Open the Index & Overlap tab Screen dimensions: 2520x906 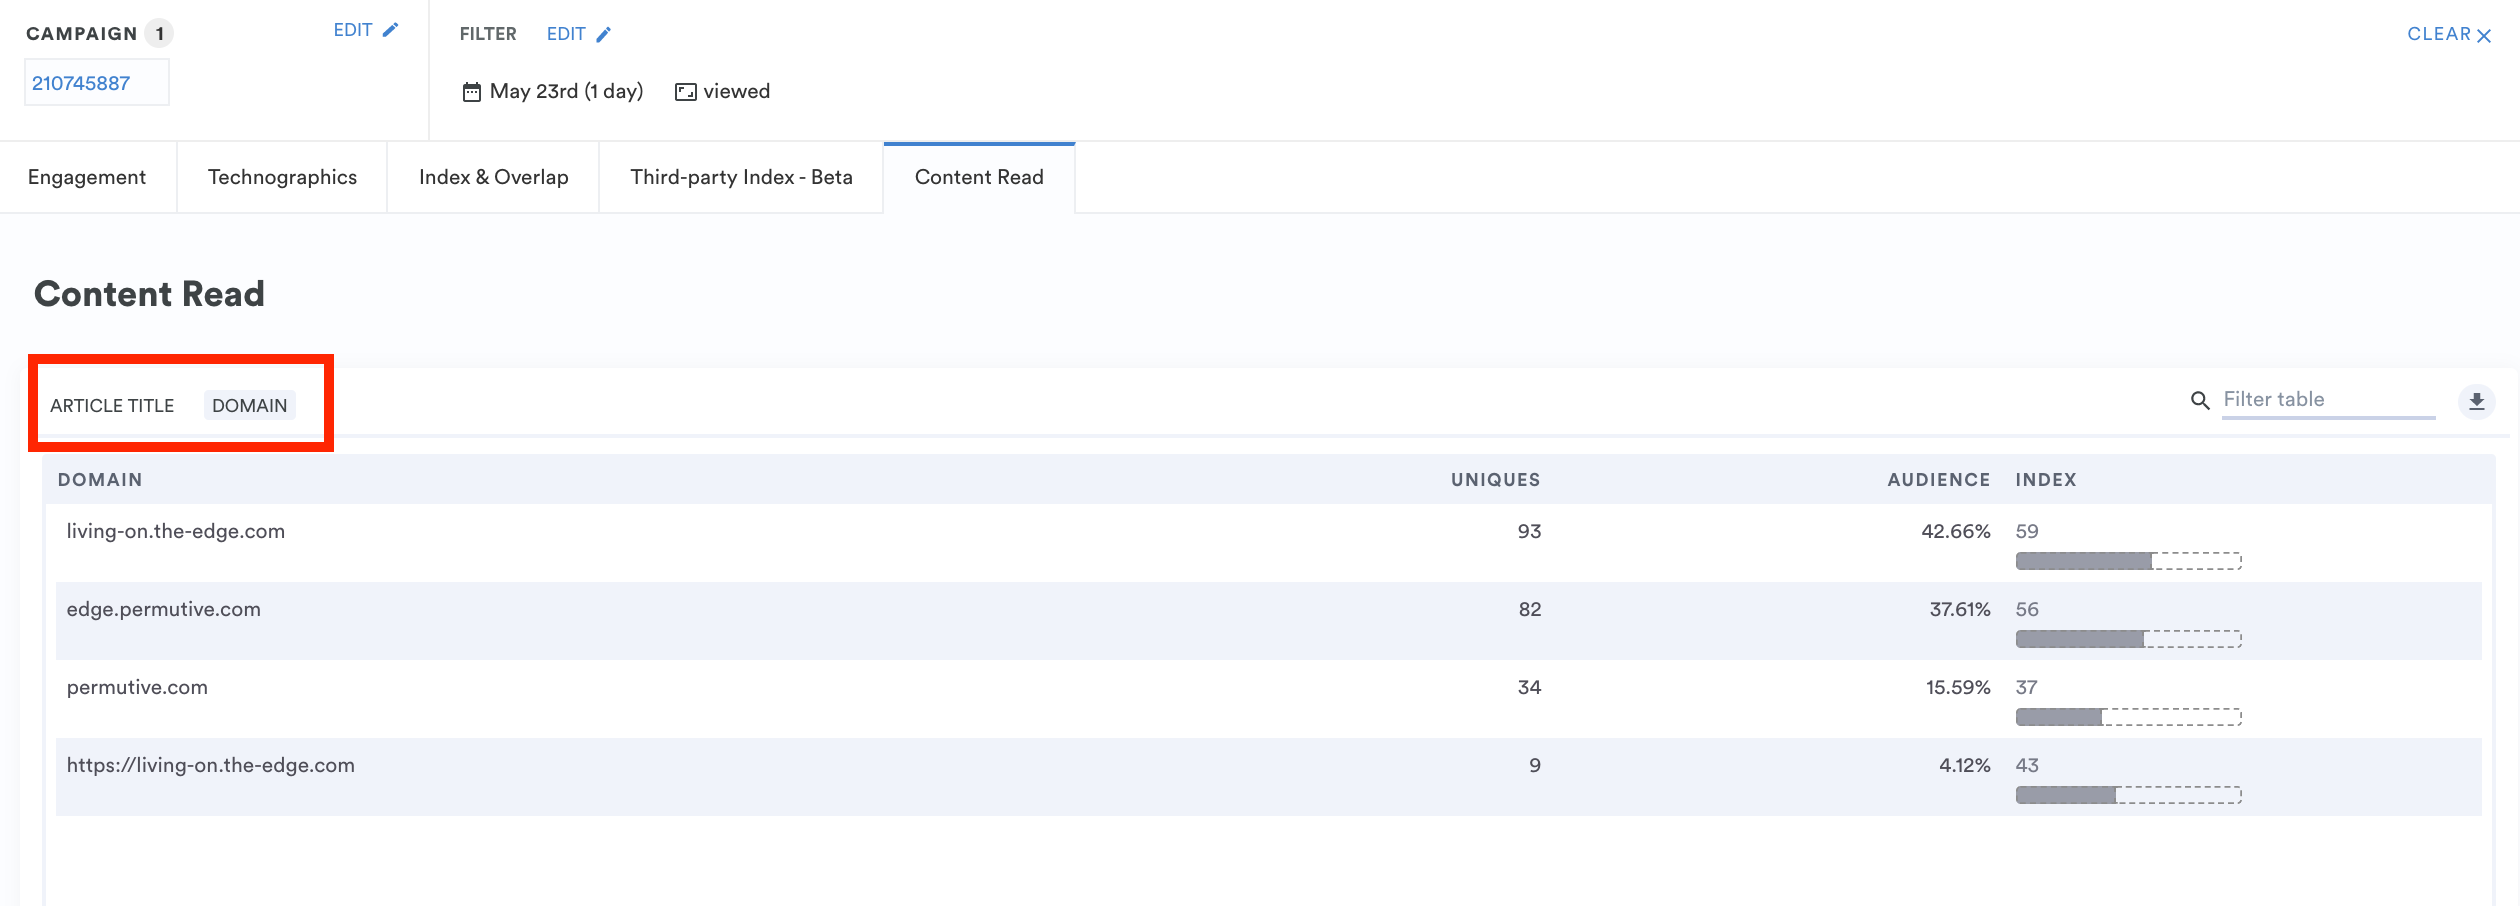493,177
